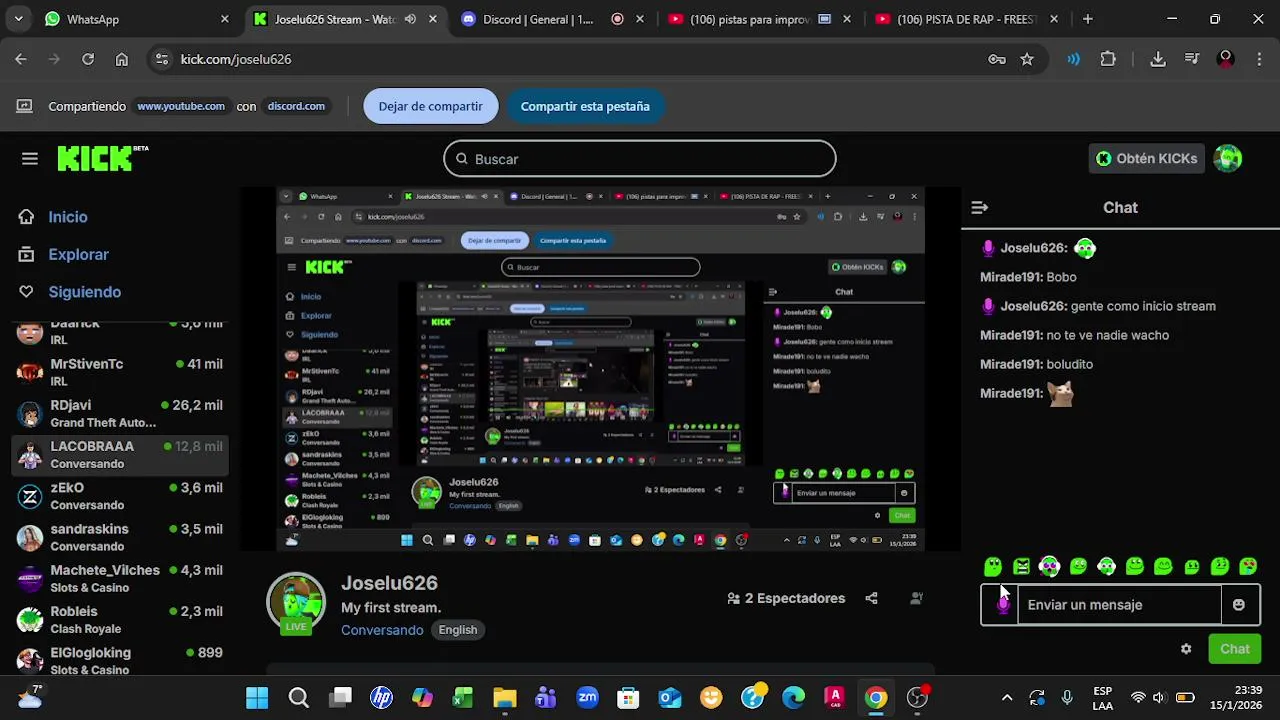Close the WhatsApp tab

pyautogui.click(x=224, y=19)
